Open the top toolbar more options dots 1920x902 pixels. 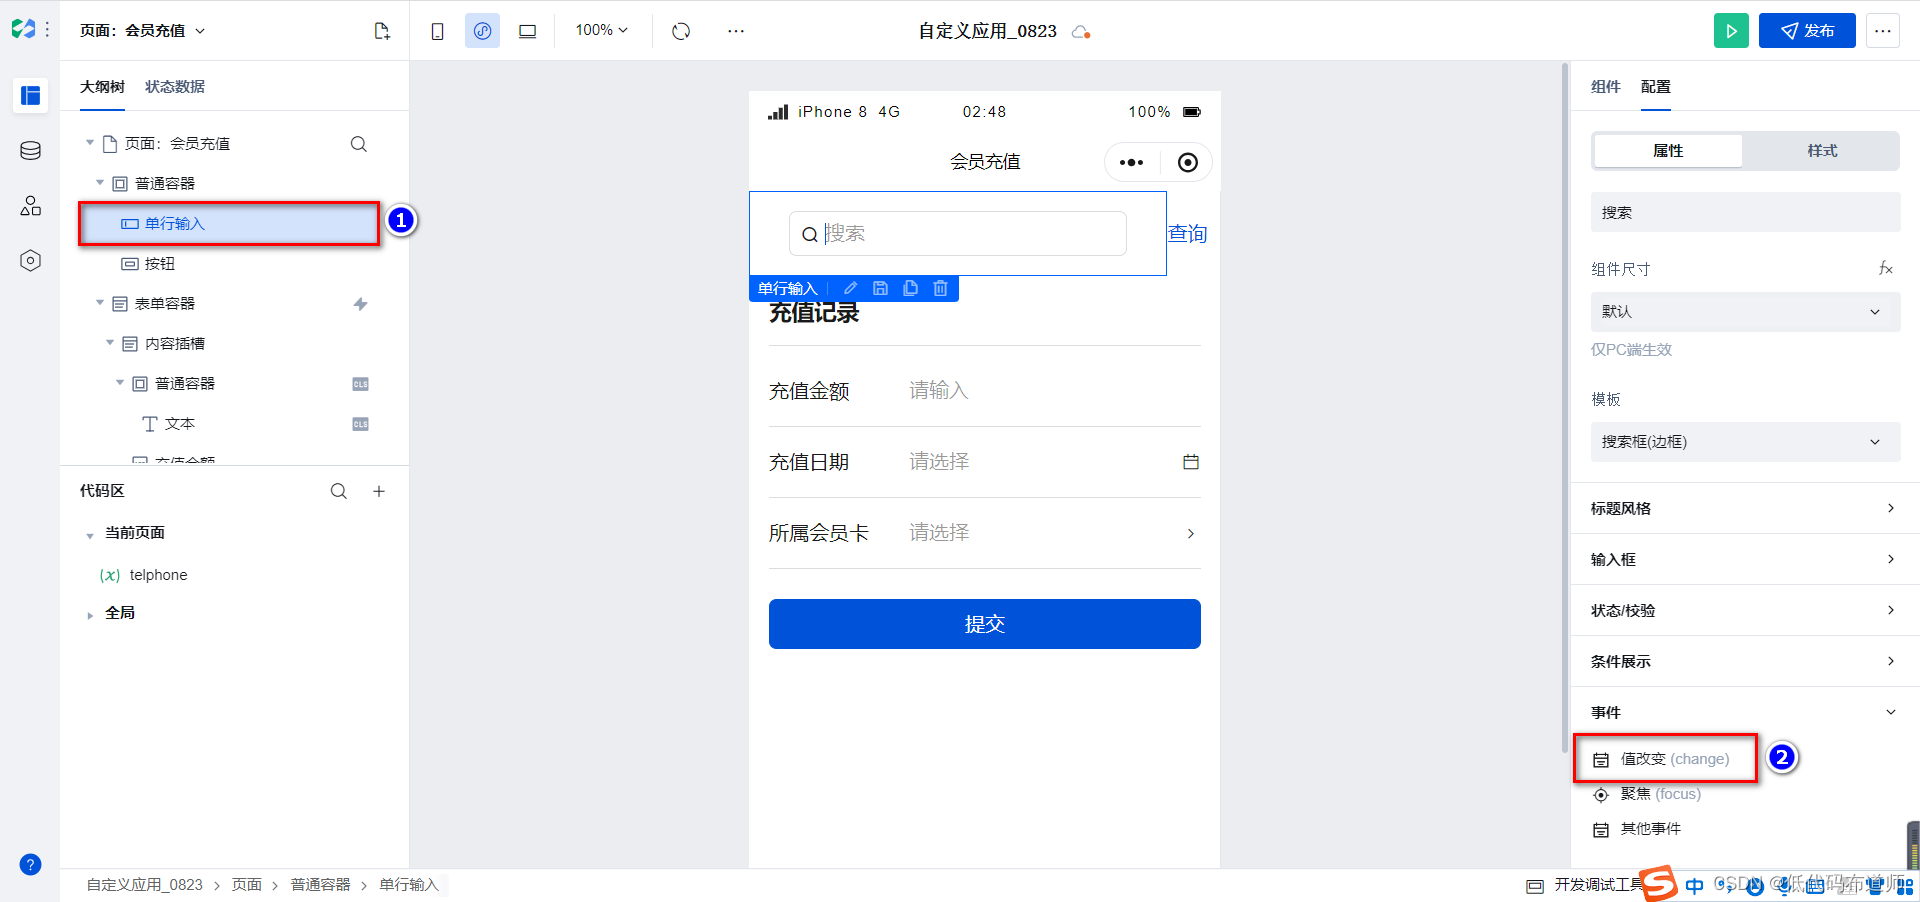coord(736,31)
